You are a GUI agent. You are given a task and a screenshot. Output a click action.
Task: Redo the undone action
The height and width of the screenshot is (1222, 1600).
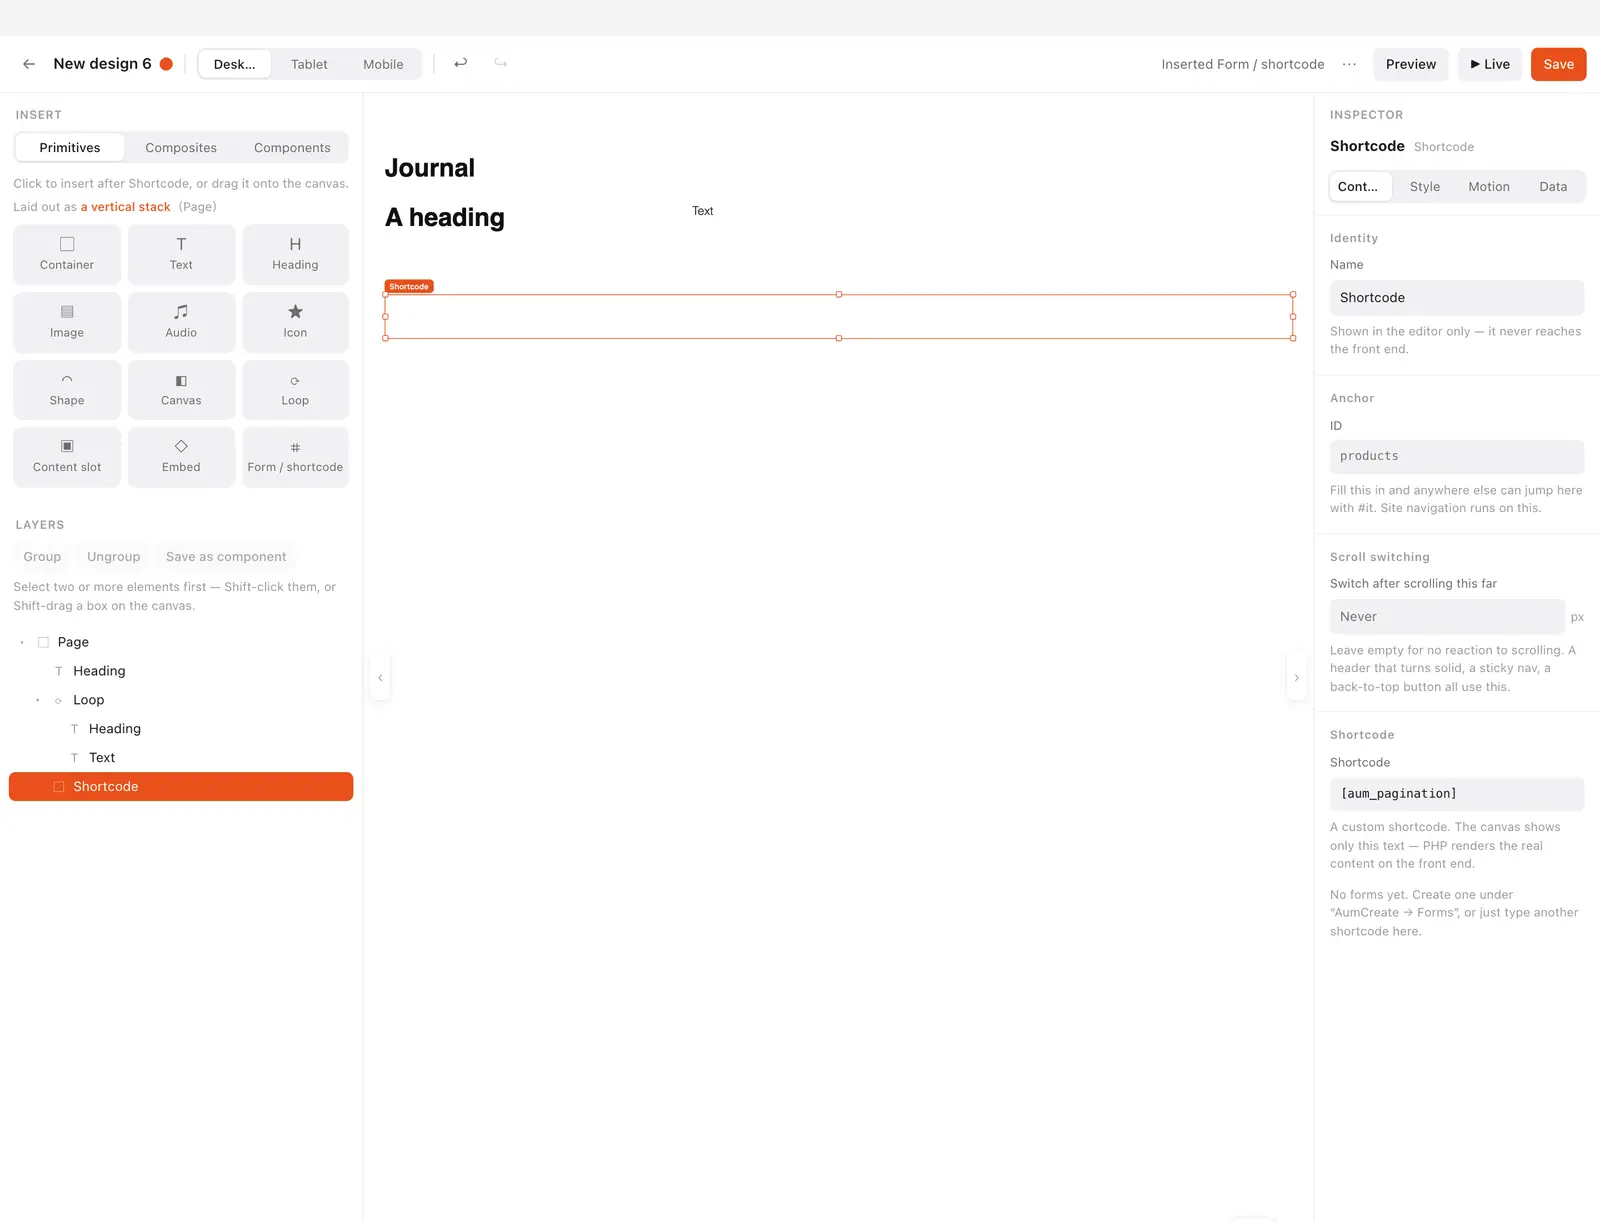tap(501, 63)
